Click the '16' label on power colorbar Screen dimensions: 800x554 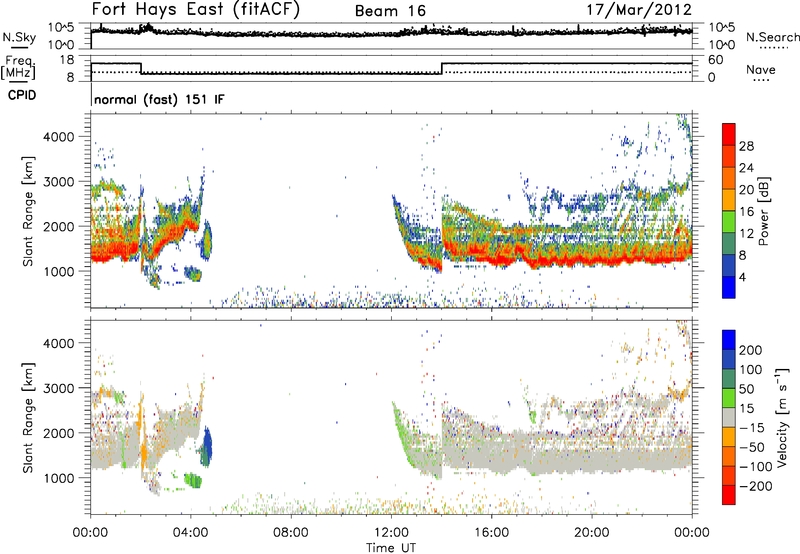pos(746,212)
